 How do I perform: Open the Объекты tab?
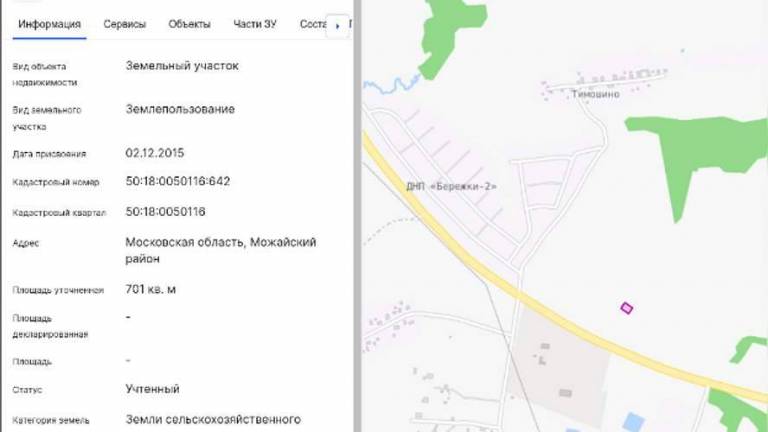[189, 24]
